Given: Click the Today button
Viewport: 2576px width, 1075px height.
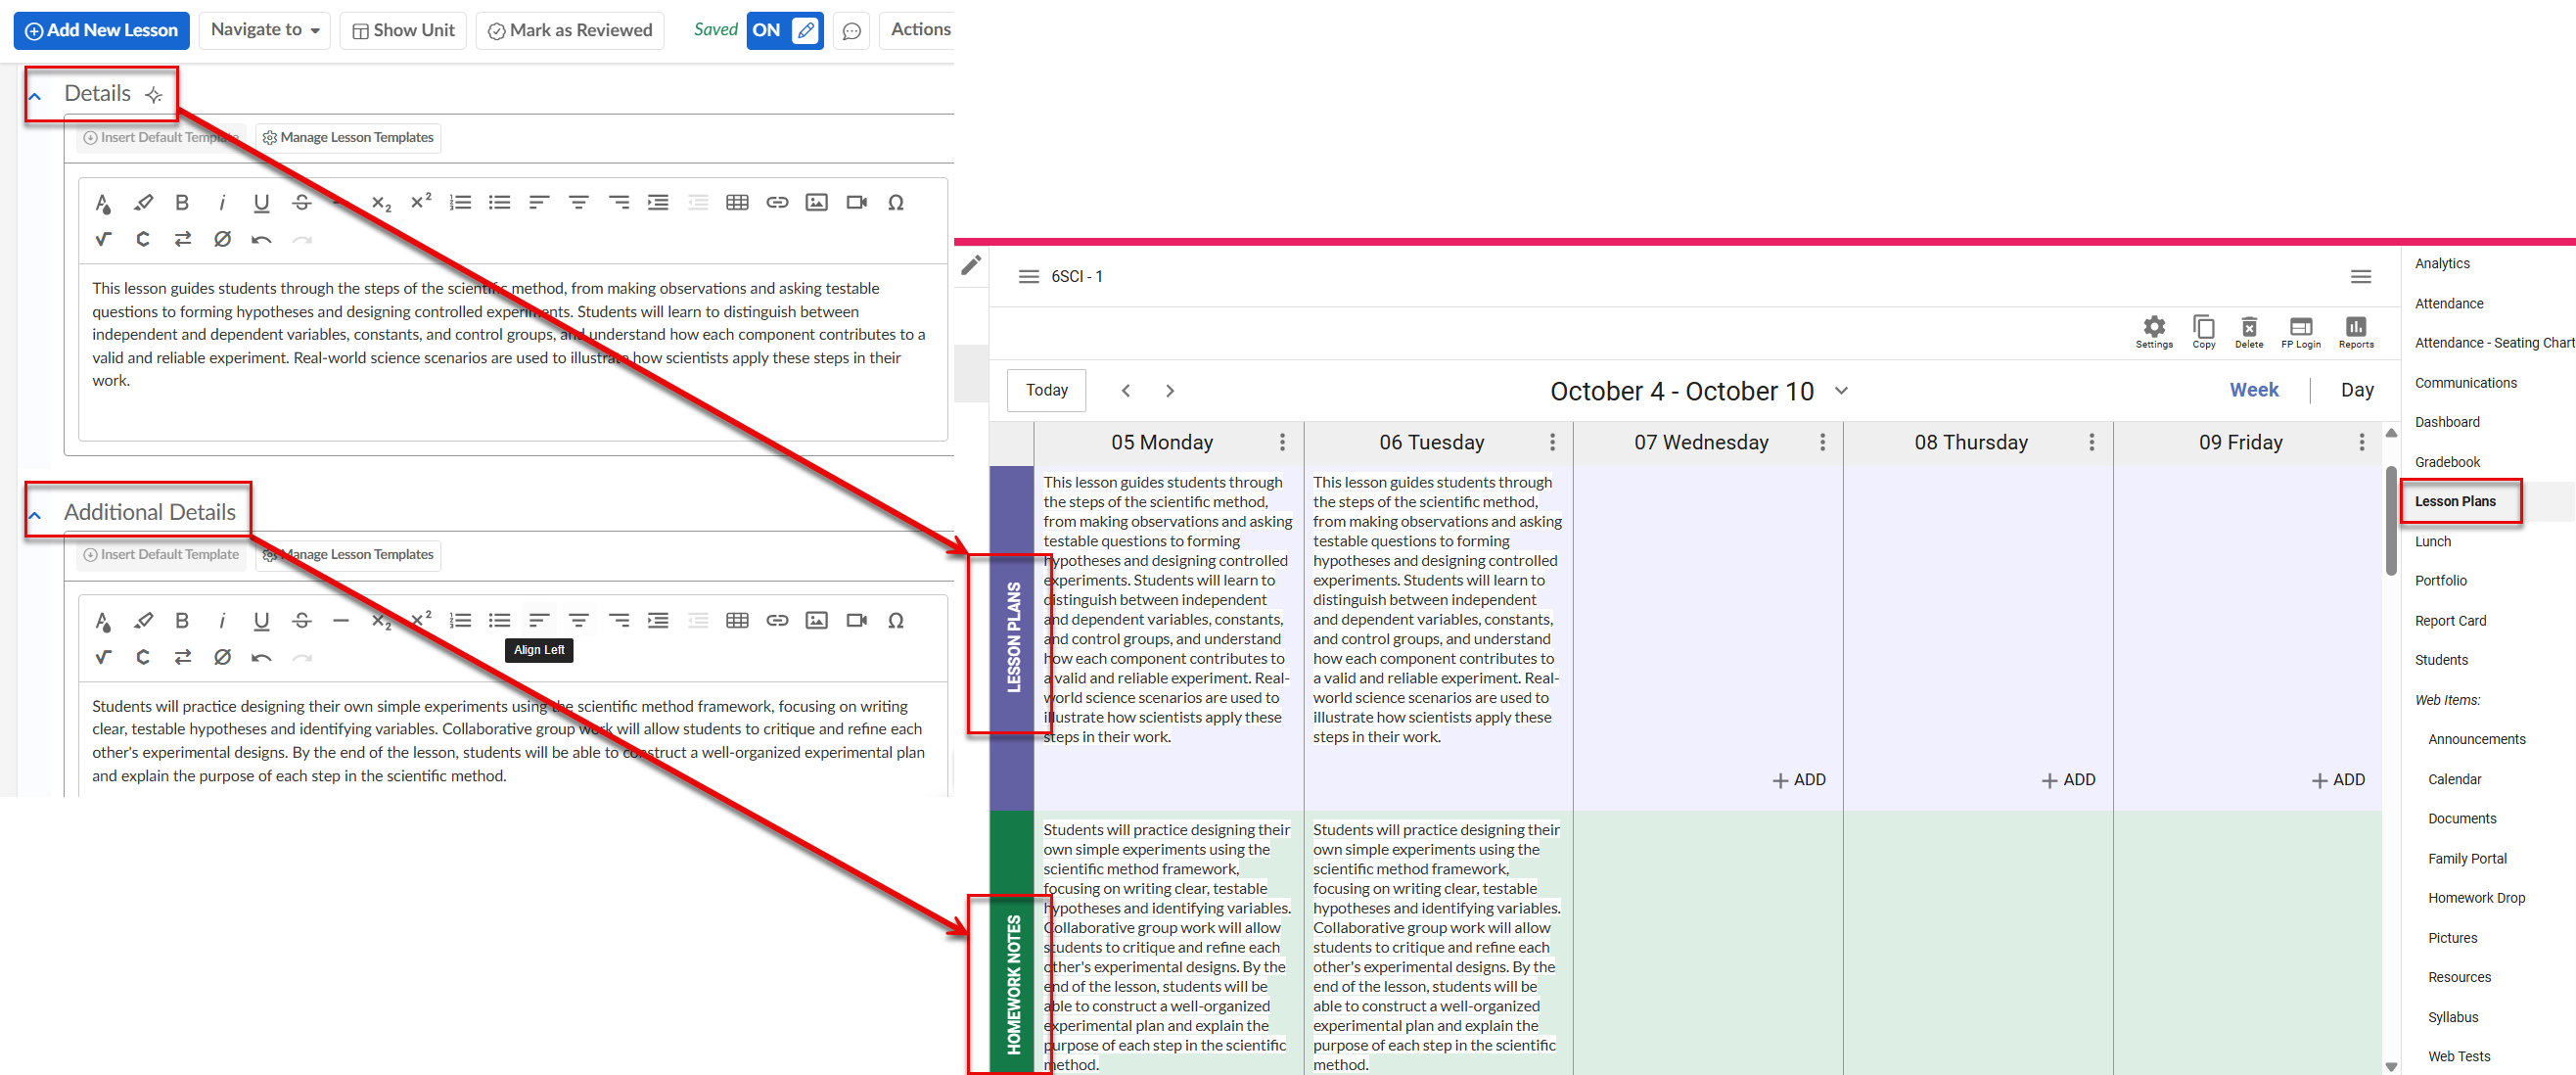Looking at the screenshot, I should pyautogui.click(x=1046, y=390).
